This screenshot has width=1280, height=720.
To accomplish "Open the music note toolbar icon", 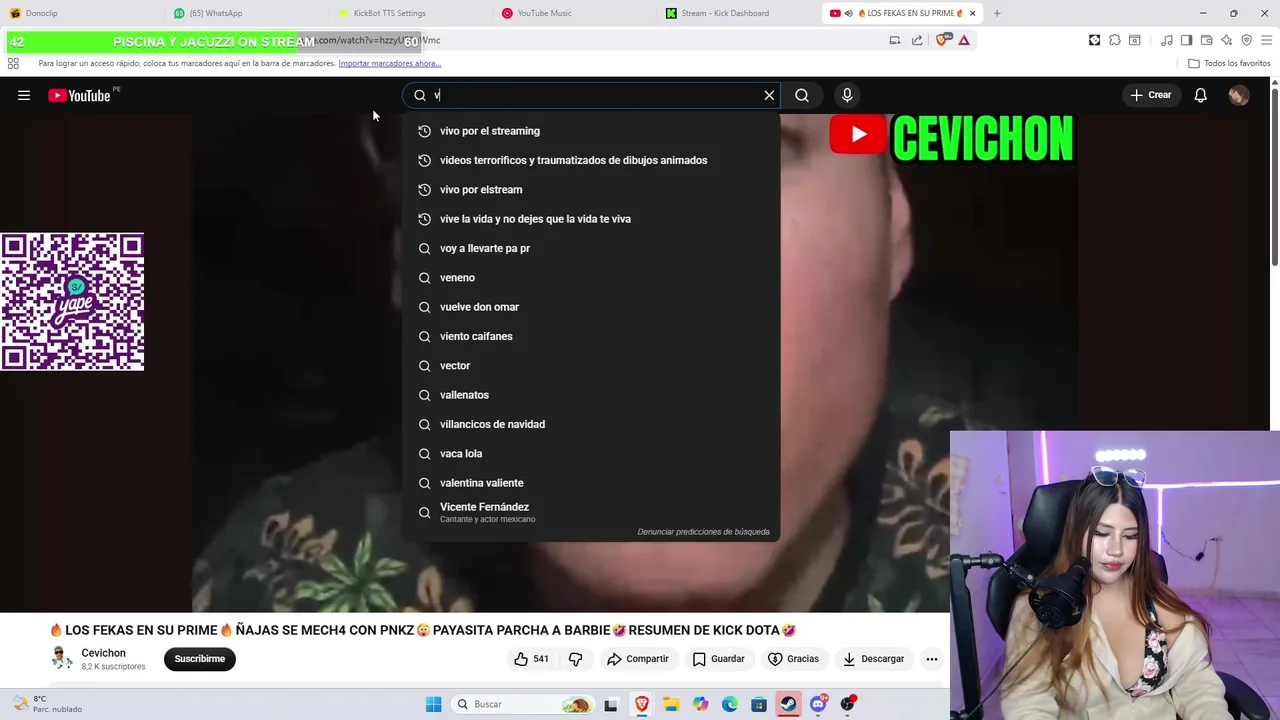I will (1167, 40).
